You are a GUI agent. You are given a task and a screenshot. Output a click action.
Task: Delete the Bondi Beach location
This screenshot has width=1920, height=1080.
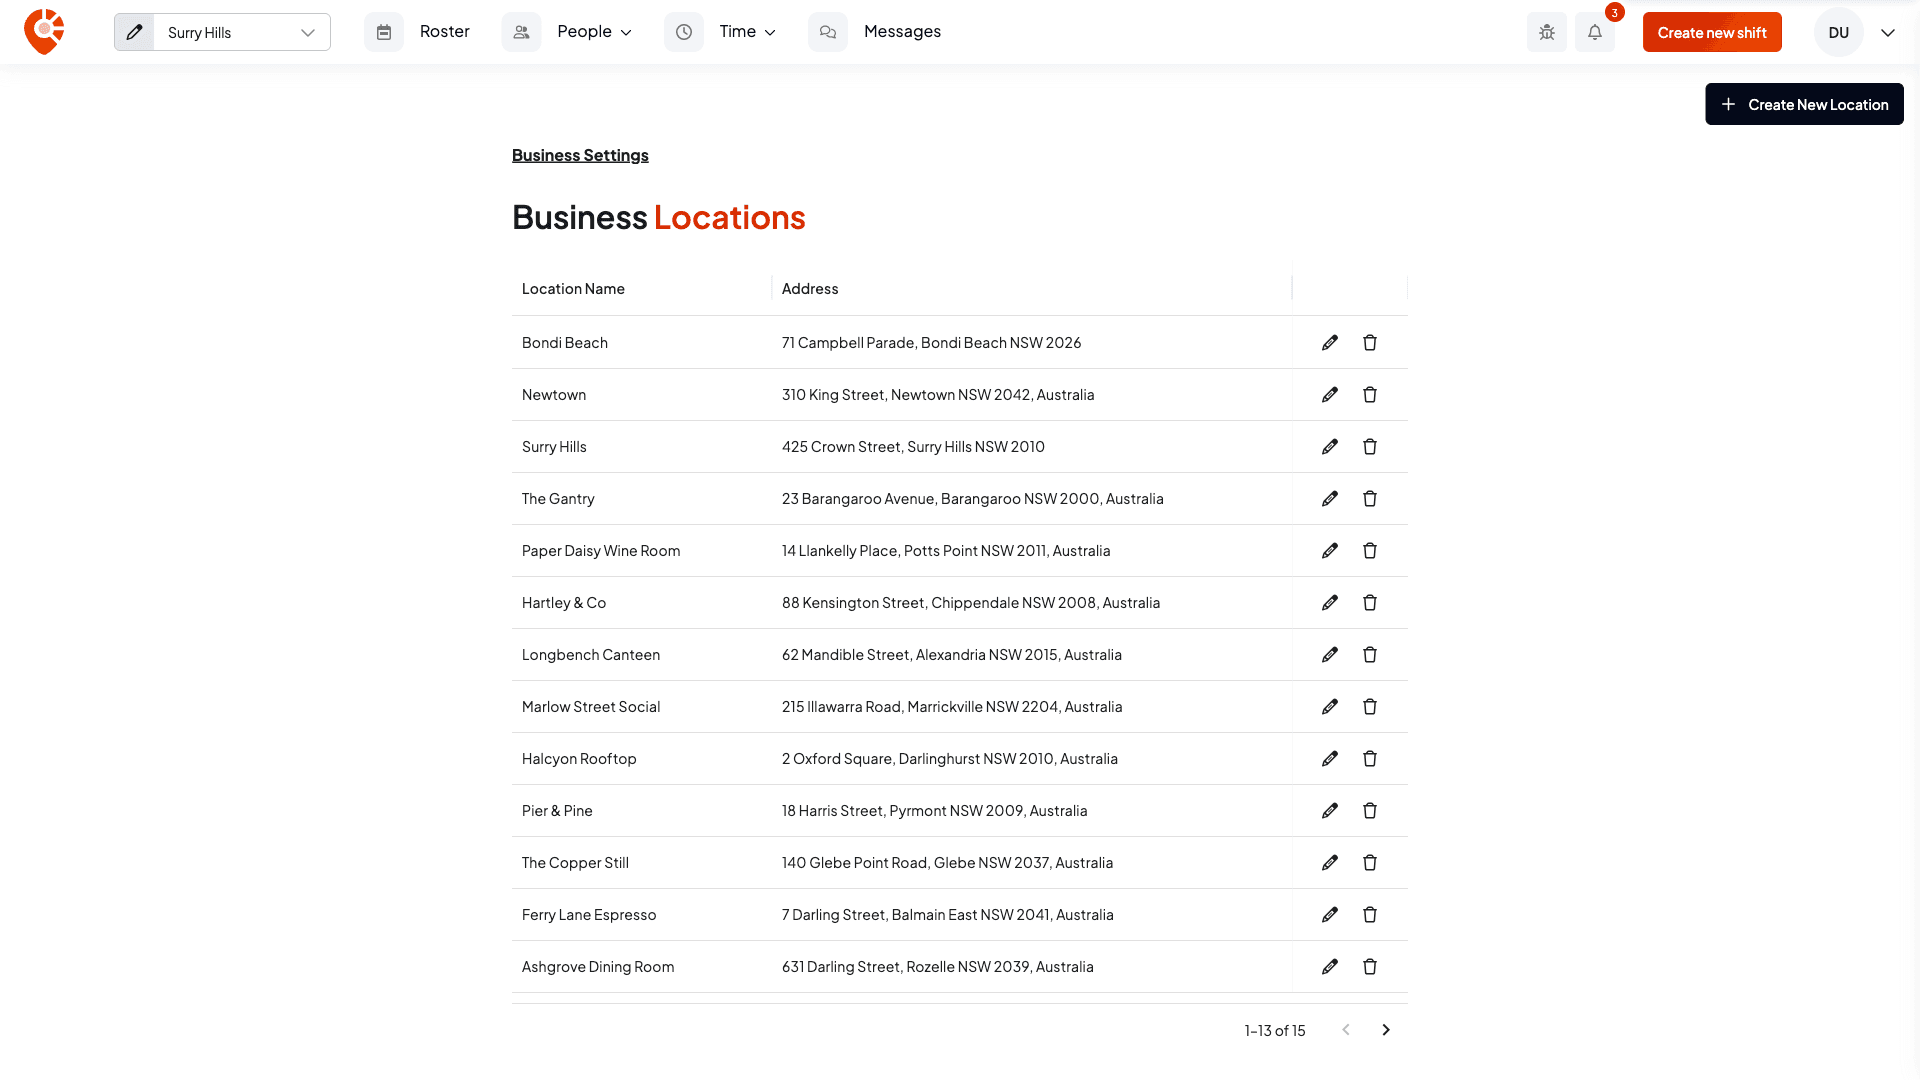(x=1370, y=343)
